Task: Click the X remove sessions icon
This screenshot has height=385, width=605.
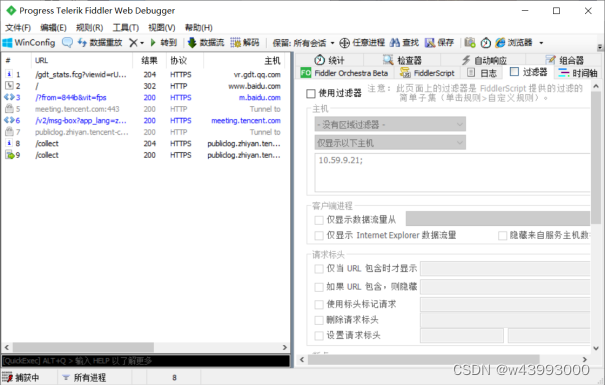Action: point(133,42)
